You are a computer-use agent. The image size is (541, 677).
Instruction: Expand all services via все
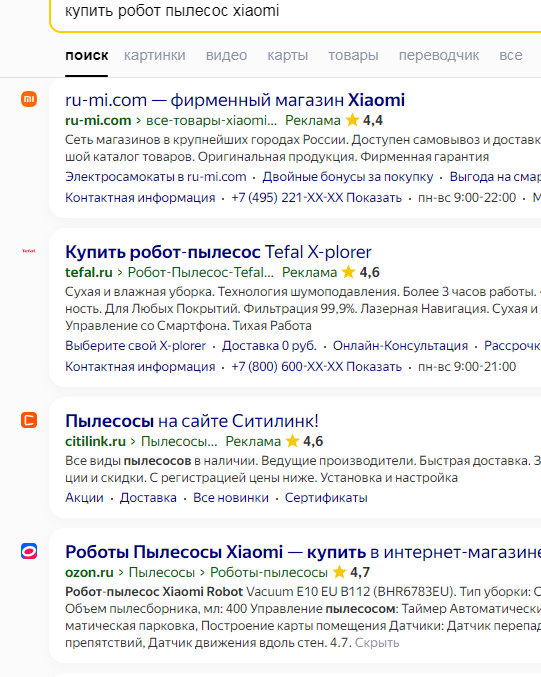coord(511,55)
